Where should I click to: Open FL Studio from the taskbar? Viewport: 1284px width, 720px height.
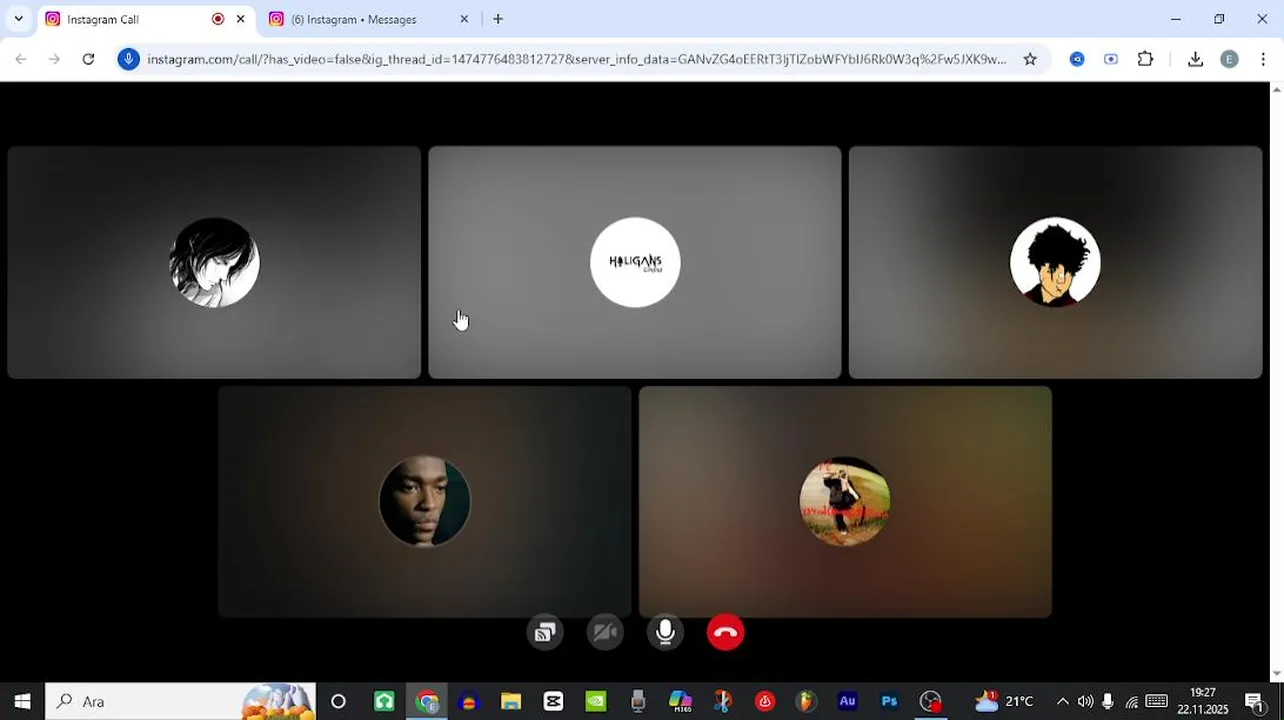805,701
